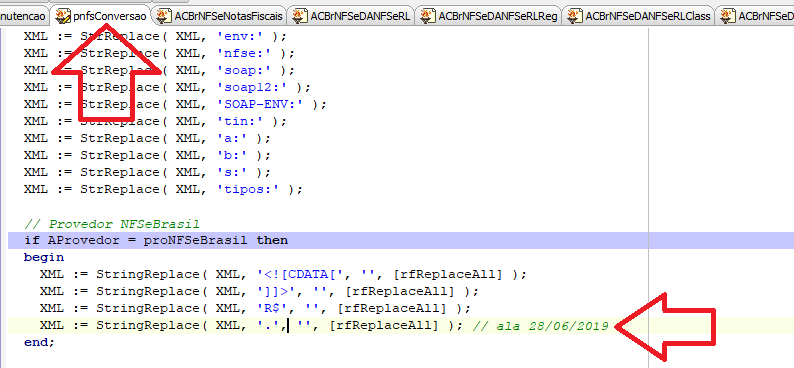Activate the ACBrNFSeDANFSeRLClass tab
The width and height of the screenshot is (794, 368).
(639, 16)
